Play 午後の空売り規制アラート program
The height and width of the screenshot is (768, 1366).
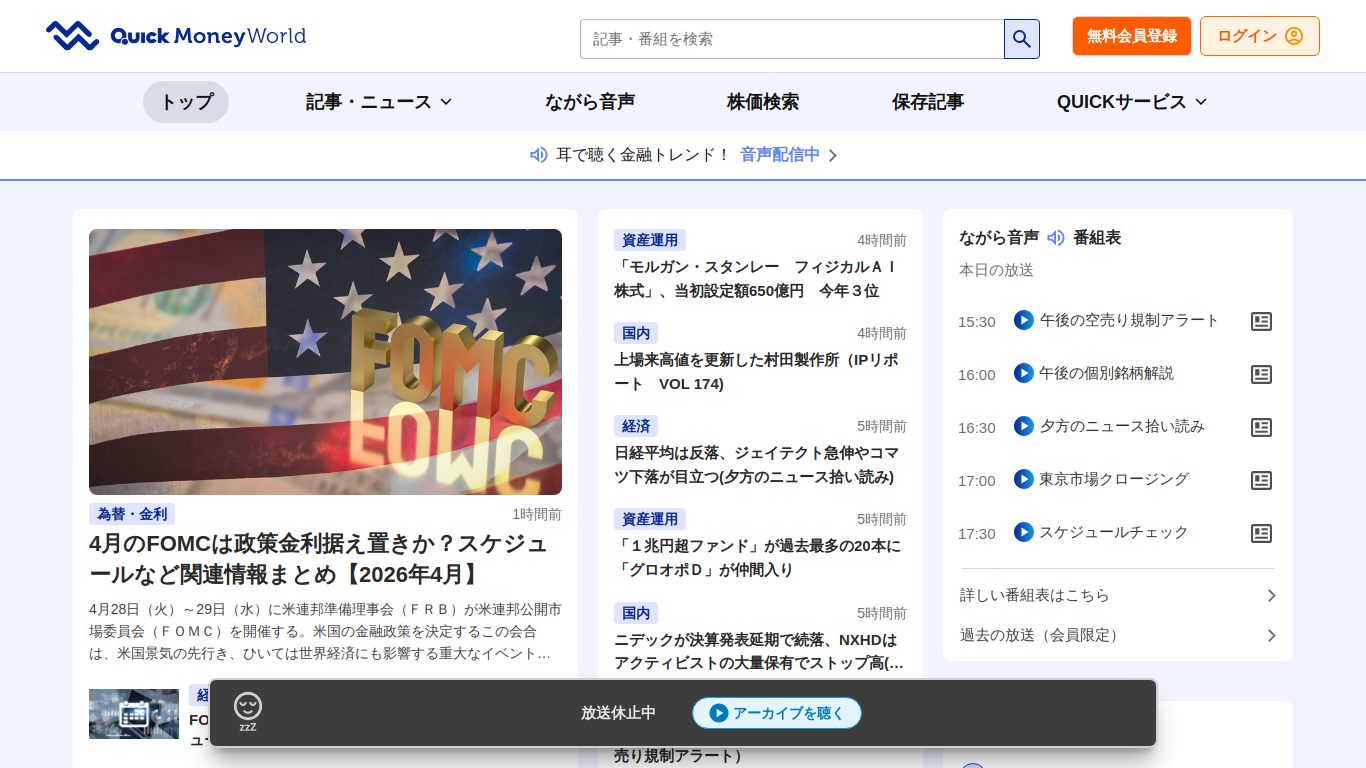pos(1023,320)
